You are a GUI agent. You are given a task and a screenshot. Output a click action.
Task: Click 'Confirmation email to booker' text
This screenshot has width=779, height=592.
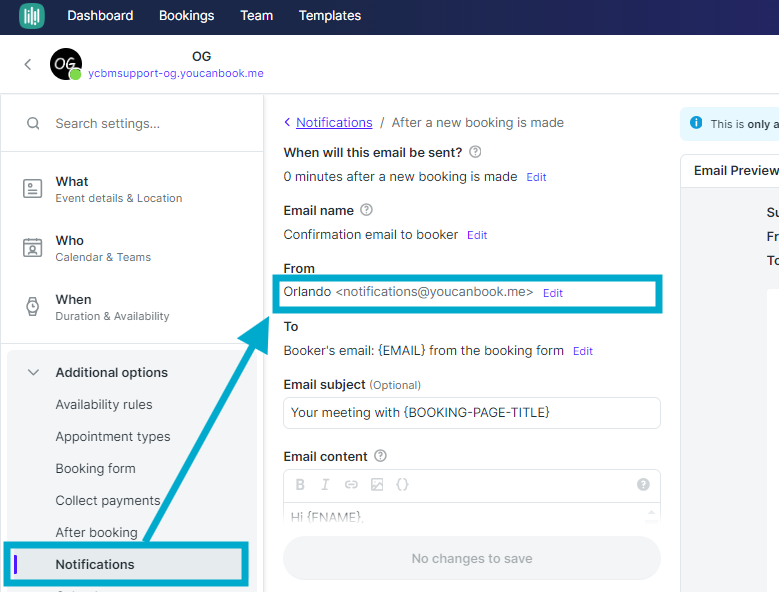(371, 235)
